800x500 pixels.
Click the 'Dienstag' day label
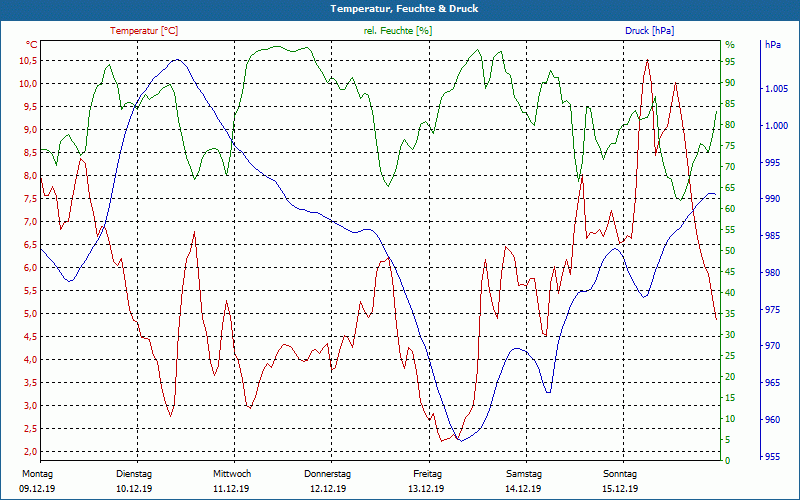134,473
